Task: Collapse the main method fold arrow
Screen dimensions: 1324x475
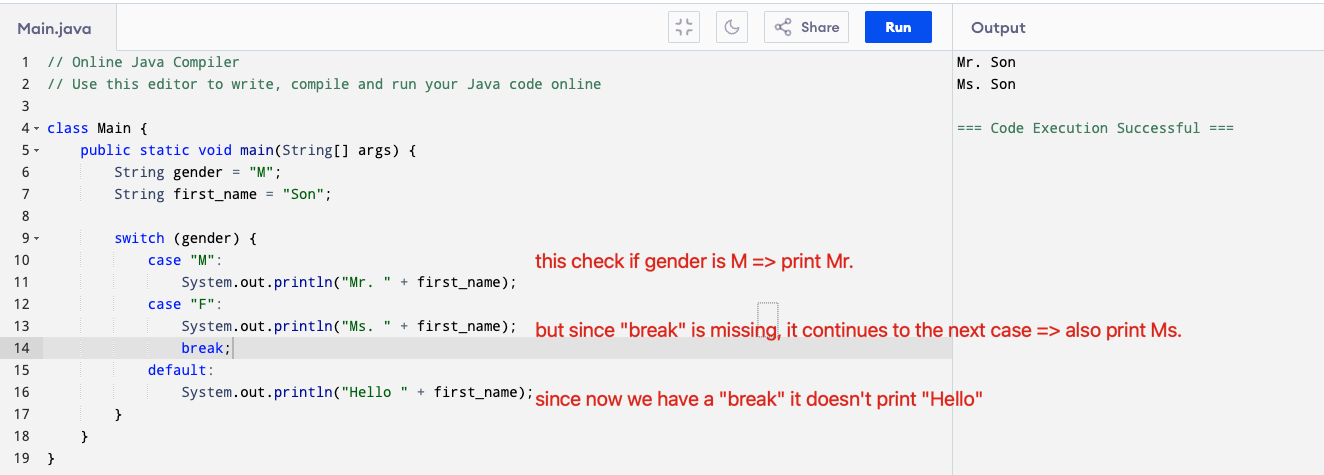Action: (37, 151)
